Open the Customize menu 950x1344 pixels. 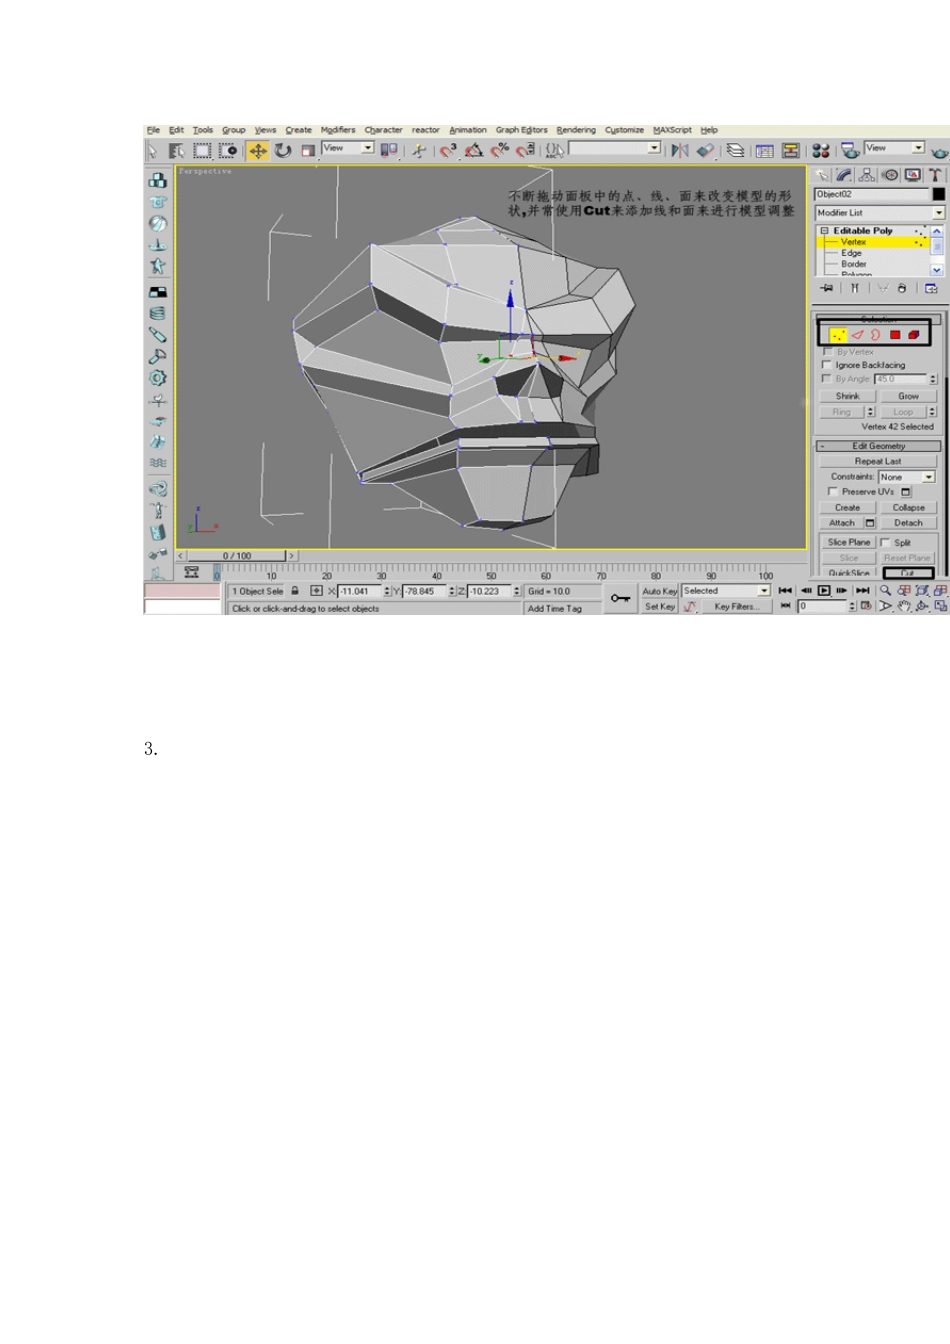(x=624, y=130)
